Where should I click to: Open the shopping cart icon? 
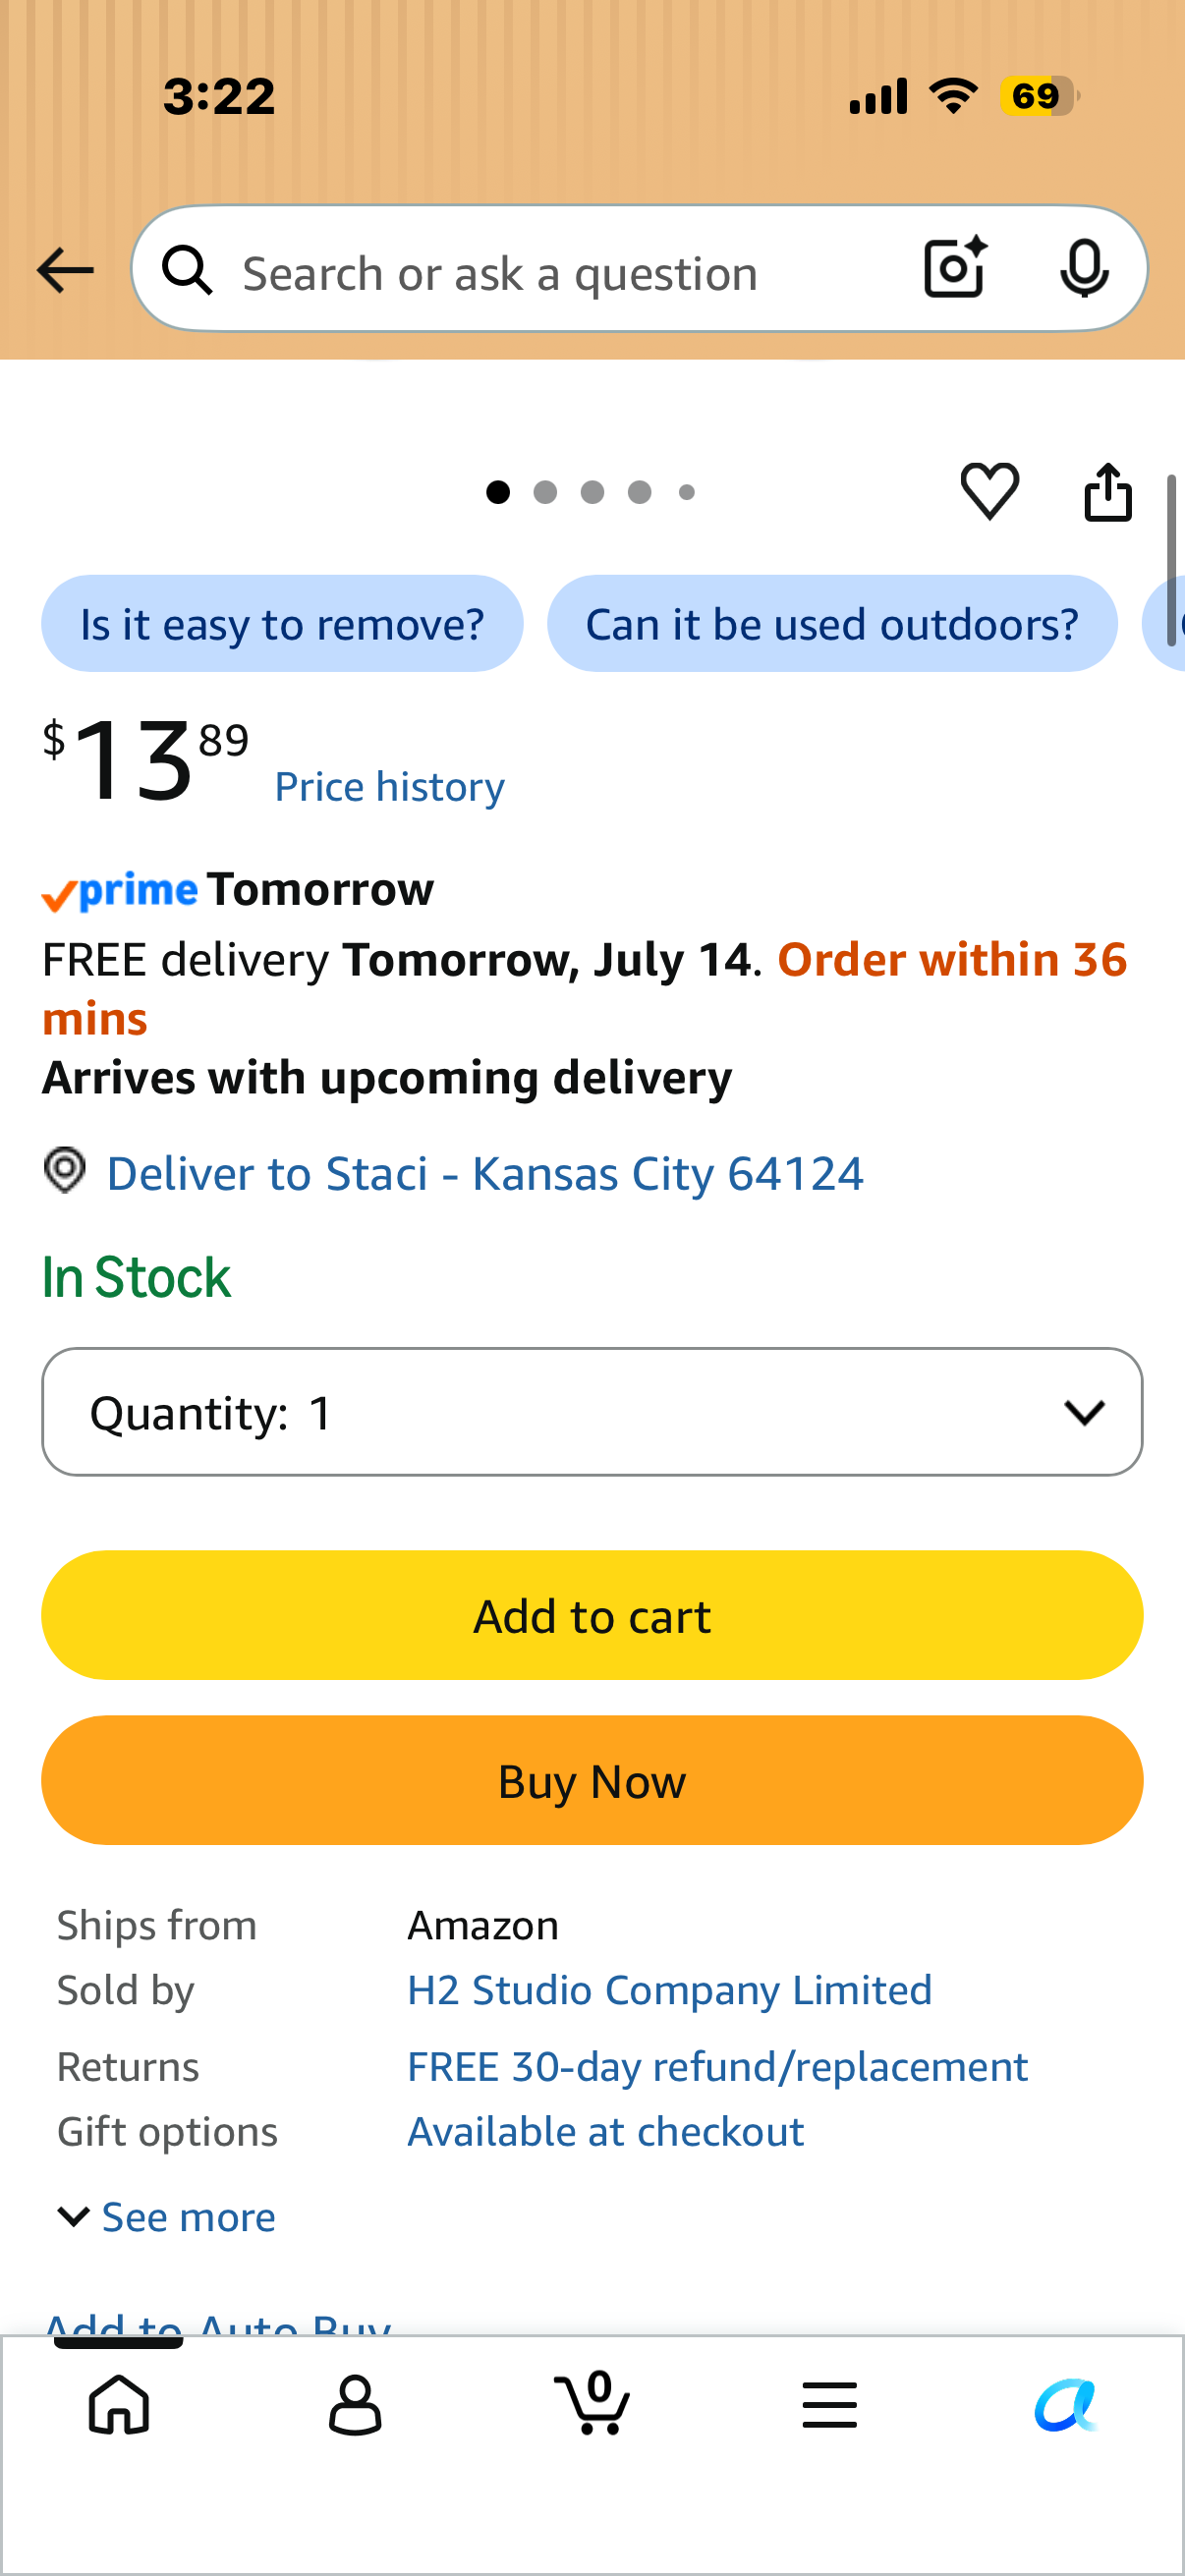(x=592, y=2402)
